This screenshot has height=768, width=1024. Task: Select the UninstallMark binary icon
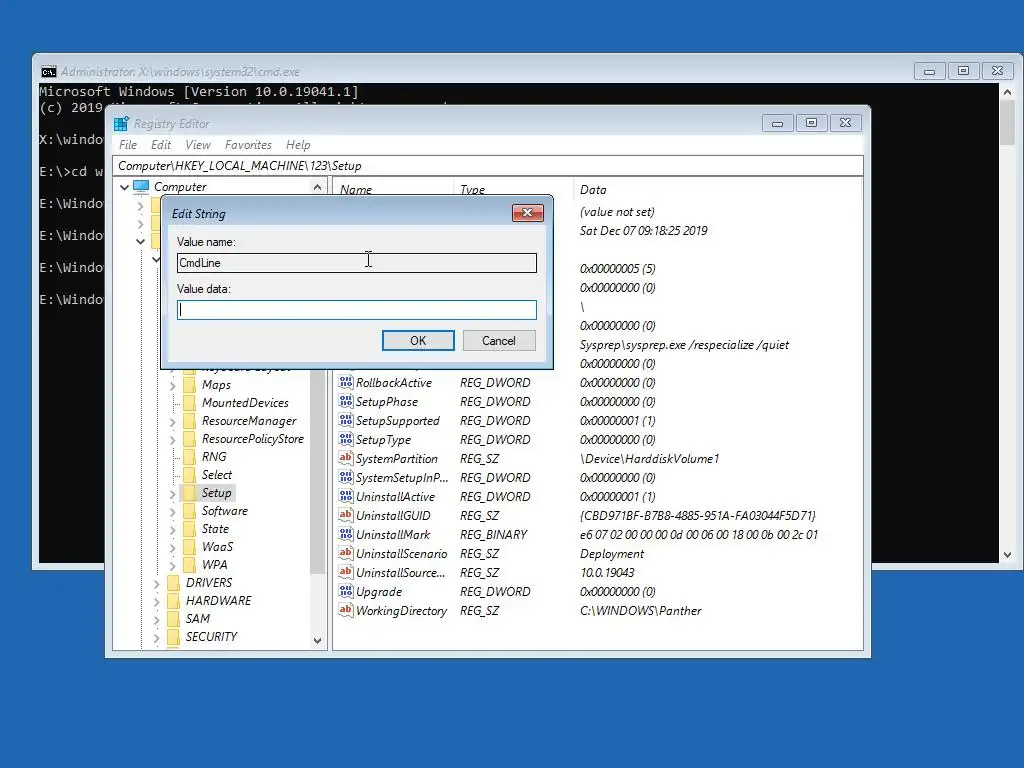345,534
